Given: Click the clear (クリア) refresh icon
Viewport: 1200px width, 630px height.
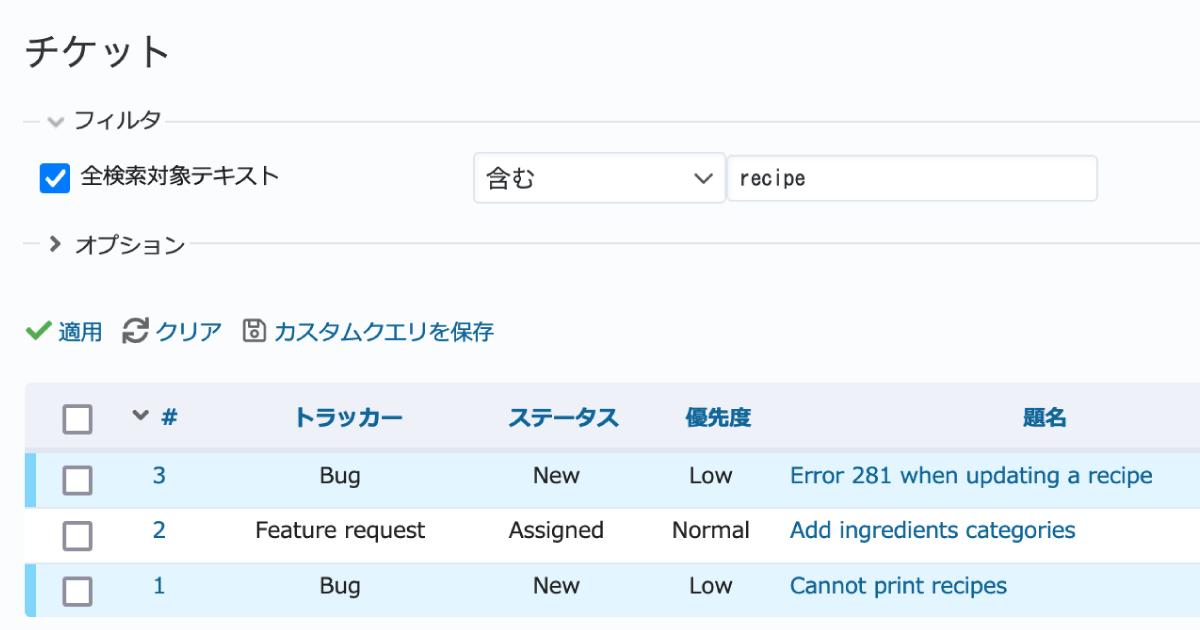Looking at the screenshot, I should click(135, 331).
